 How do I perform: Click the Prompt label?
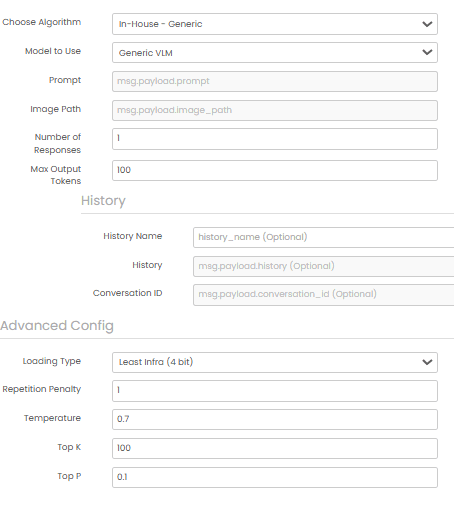tap(65, 80)
